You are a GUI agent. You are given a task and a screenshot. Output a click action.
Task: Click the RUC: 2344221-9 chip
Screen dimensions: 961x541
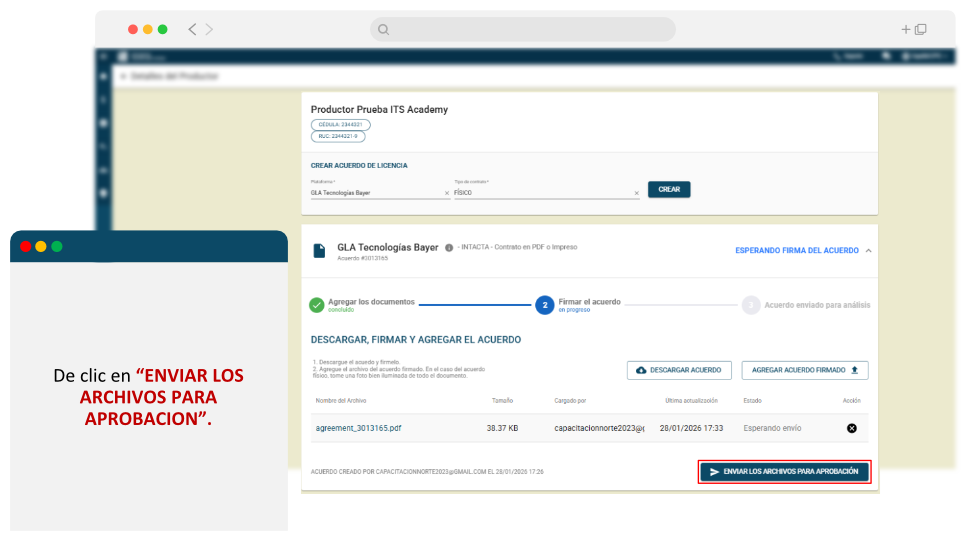338,136
